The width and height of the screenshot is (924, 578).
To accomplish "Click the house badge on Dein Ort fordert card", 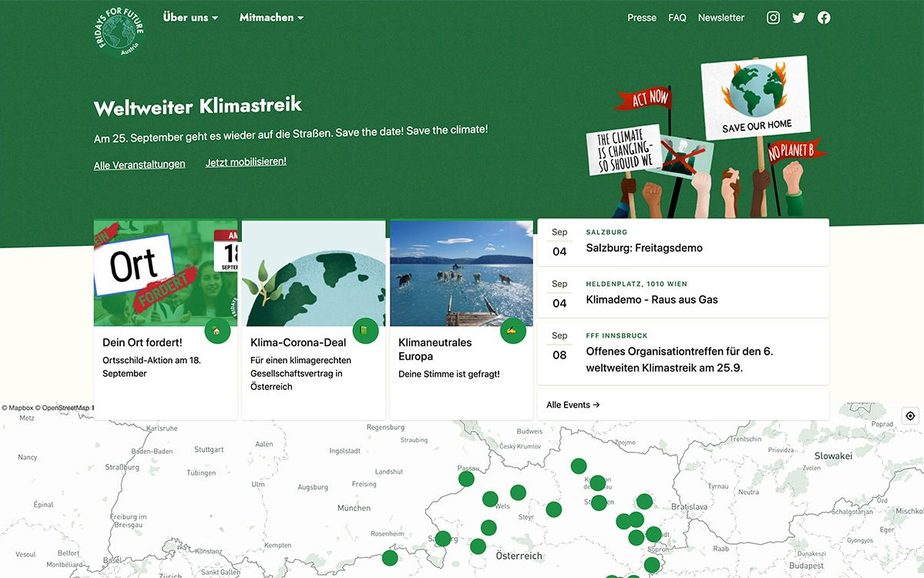I will point(218,331).
